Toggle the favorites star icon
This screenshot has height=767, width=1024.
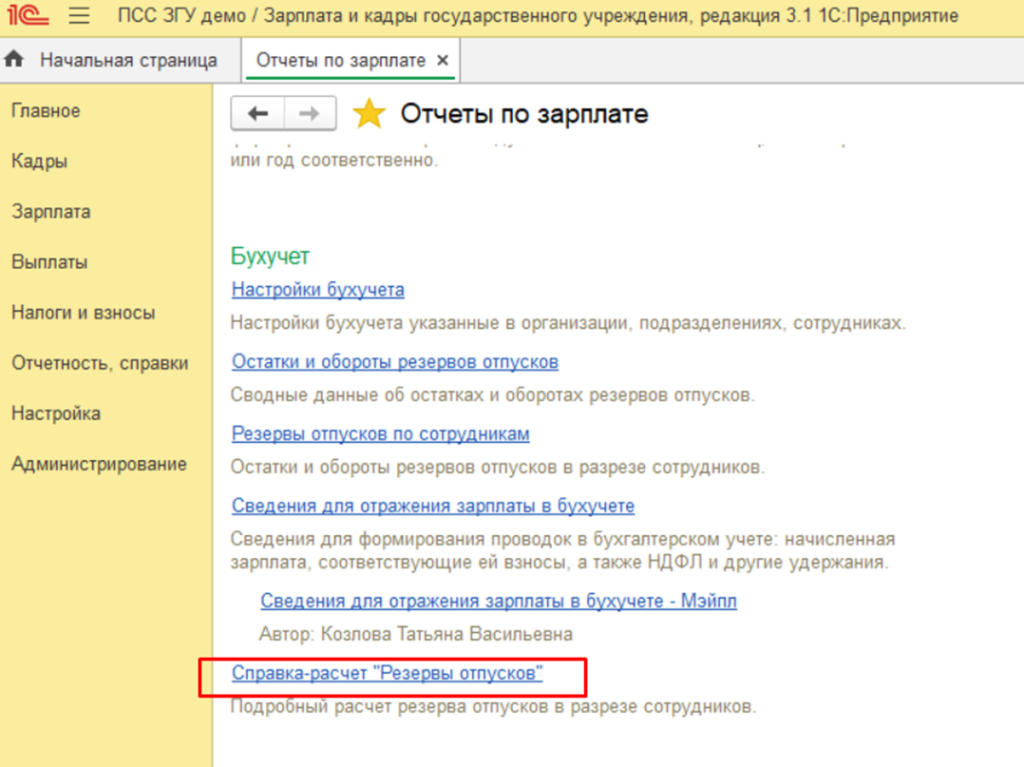pyautogui.click(x=369, y=115)
